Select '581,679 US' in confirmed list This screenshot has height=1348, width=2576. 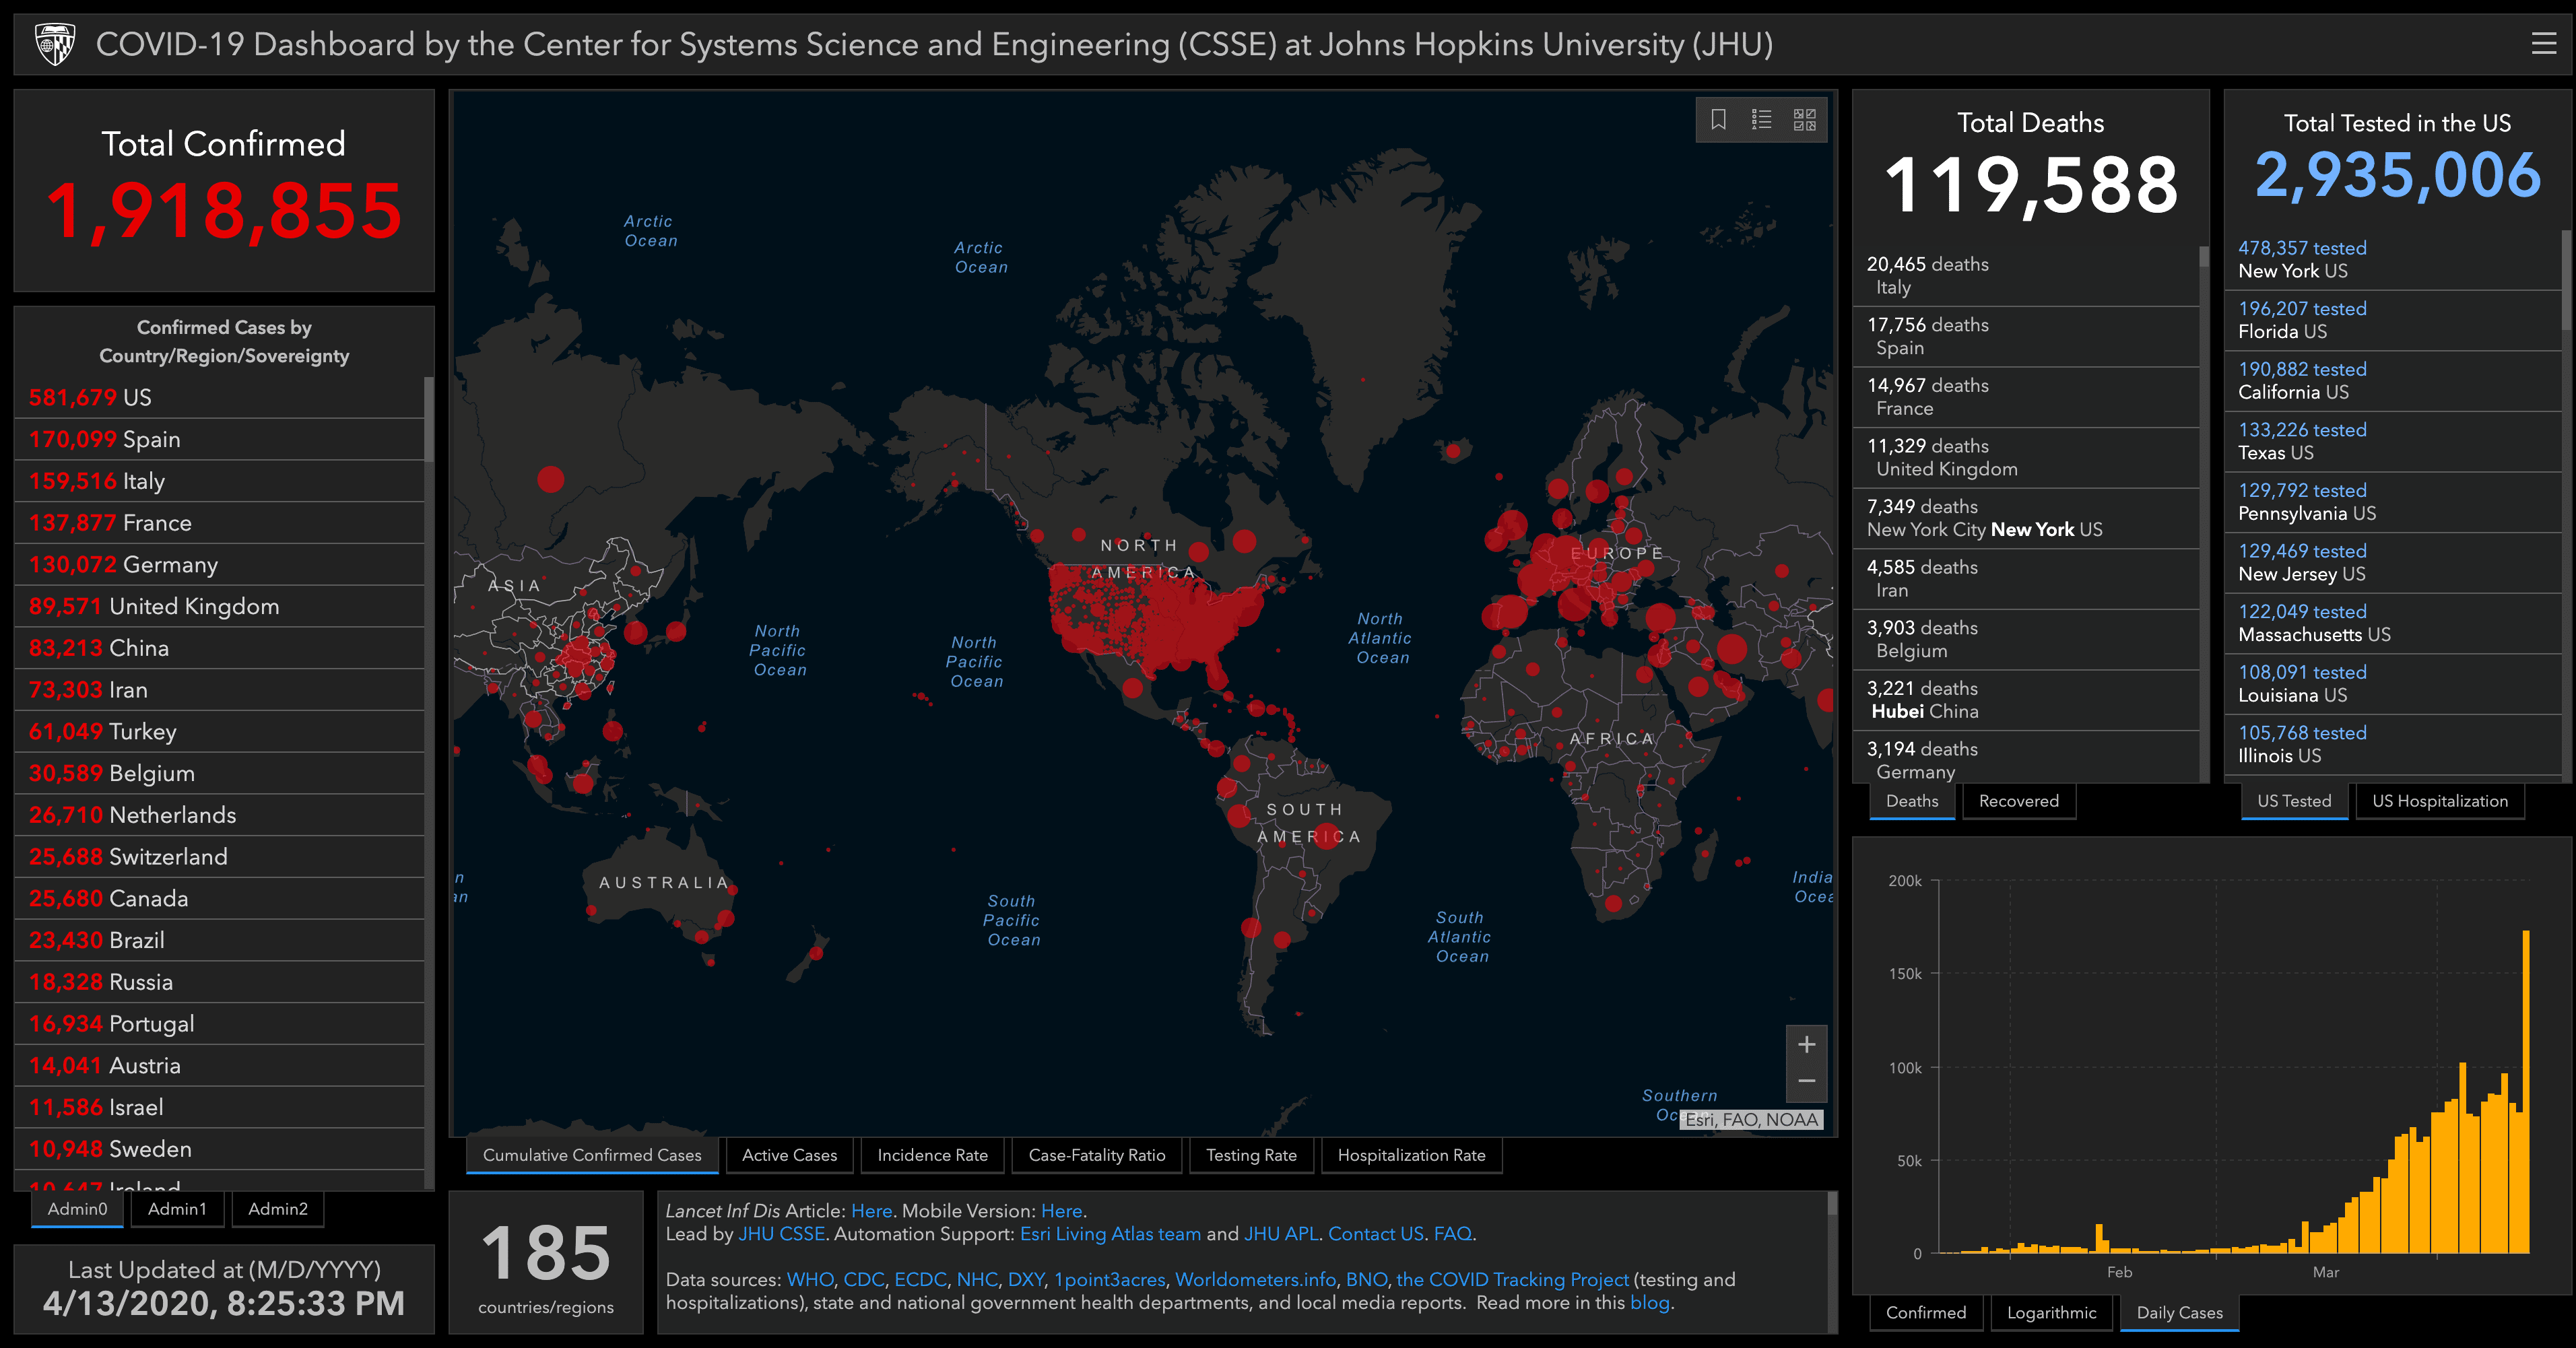point(219,398)
